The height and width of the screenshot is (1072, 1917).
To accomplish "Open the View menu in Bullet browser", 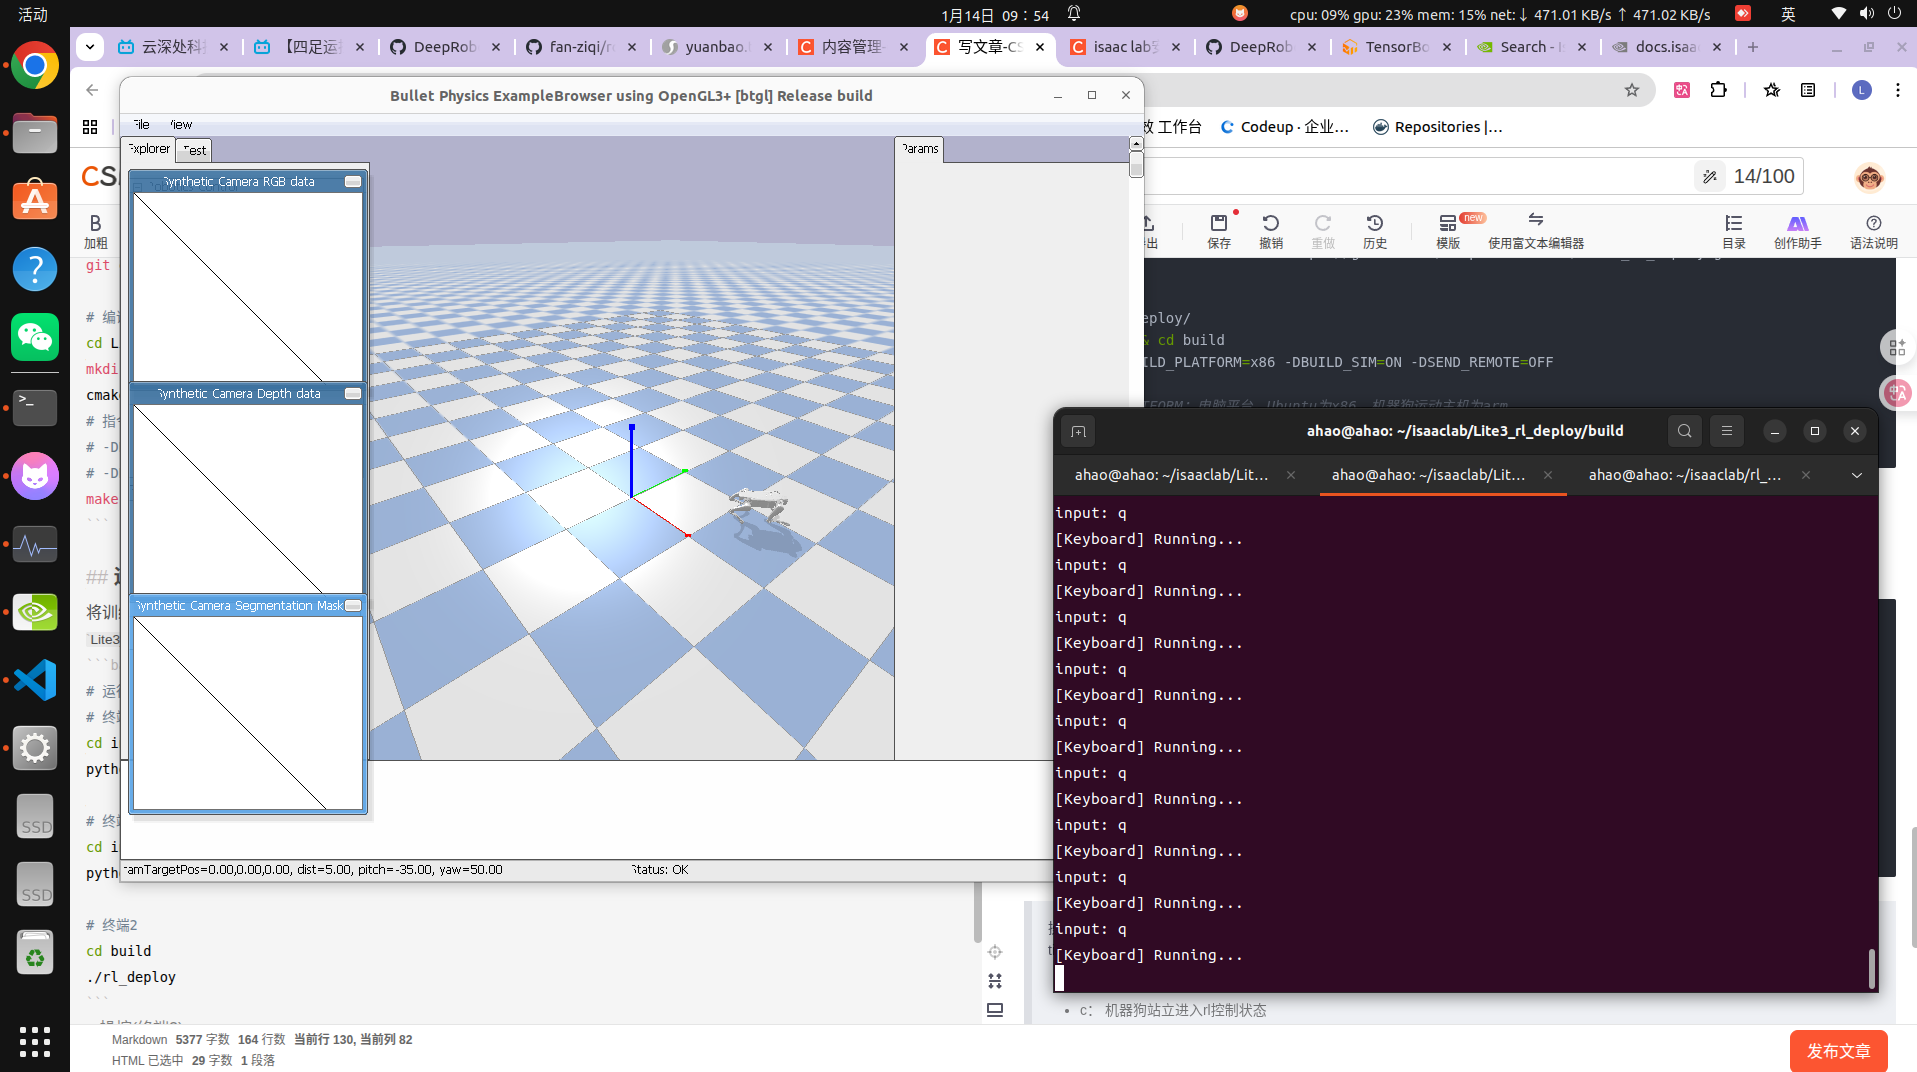I will (x=181, y=125).
